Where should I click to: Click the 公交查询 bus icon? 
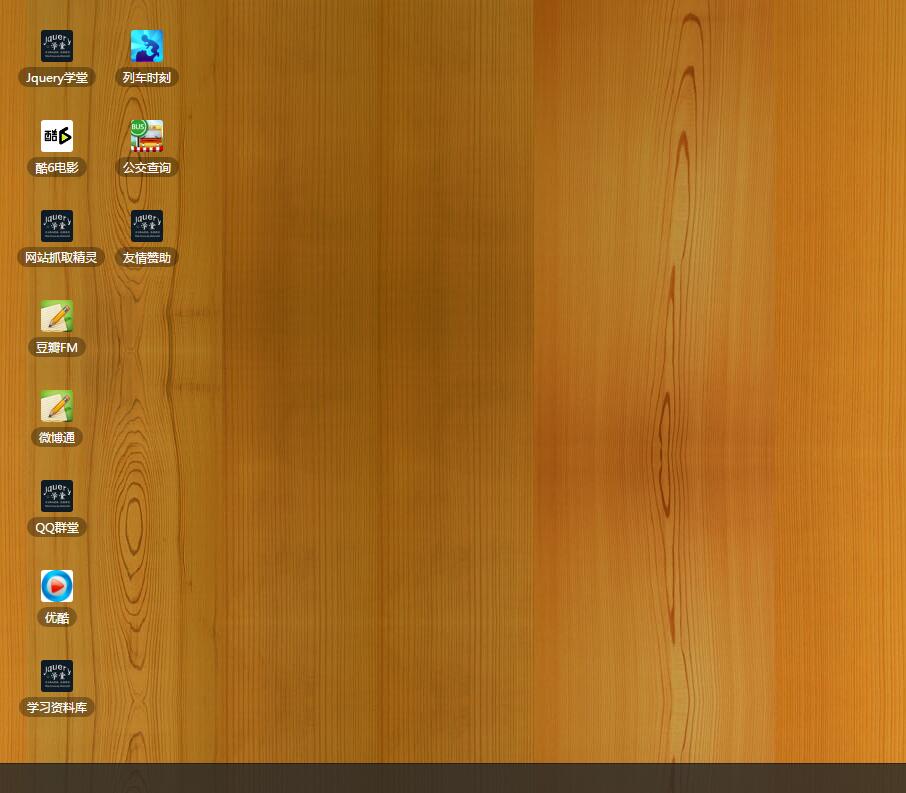[x=147, y=136]
